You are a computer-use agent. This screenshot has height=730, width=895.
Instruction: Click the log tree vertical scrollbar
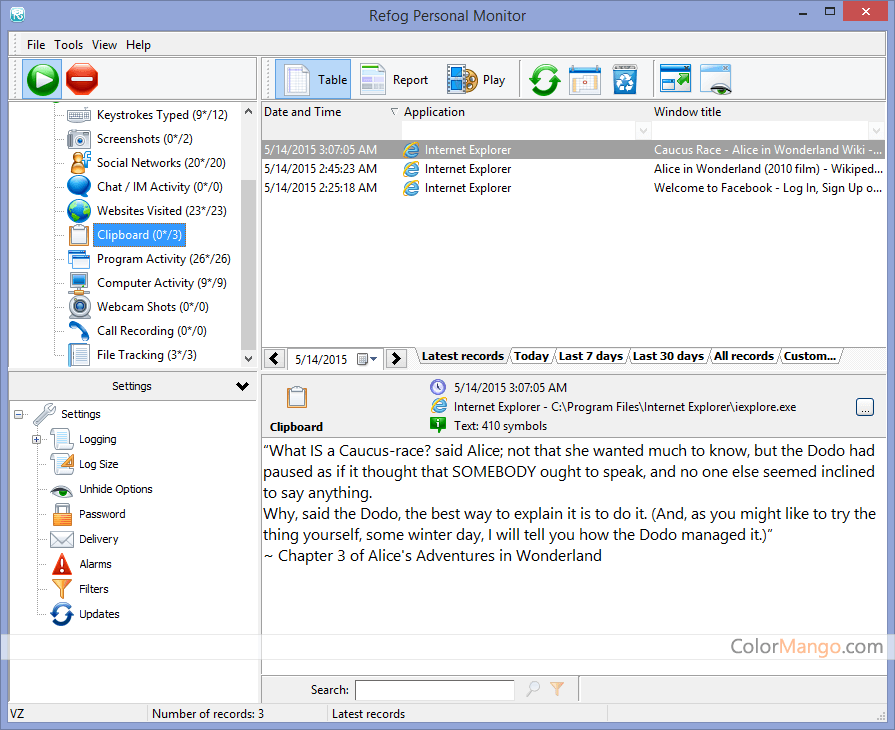(x=248, y=230)
